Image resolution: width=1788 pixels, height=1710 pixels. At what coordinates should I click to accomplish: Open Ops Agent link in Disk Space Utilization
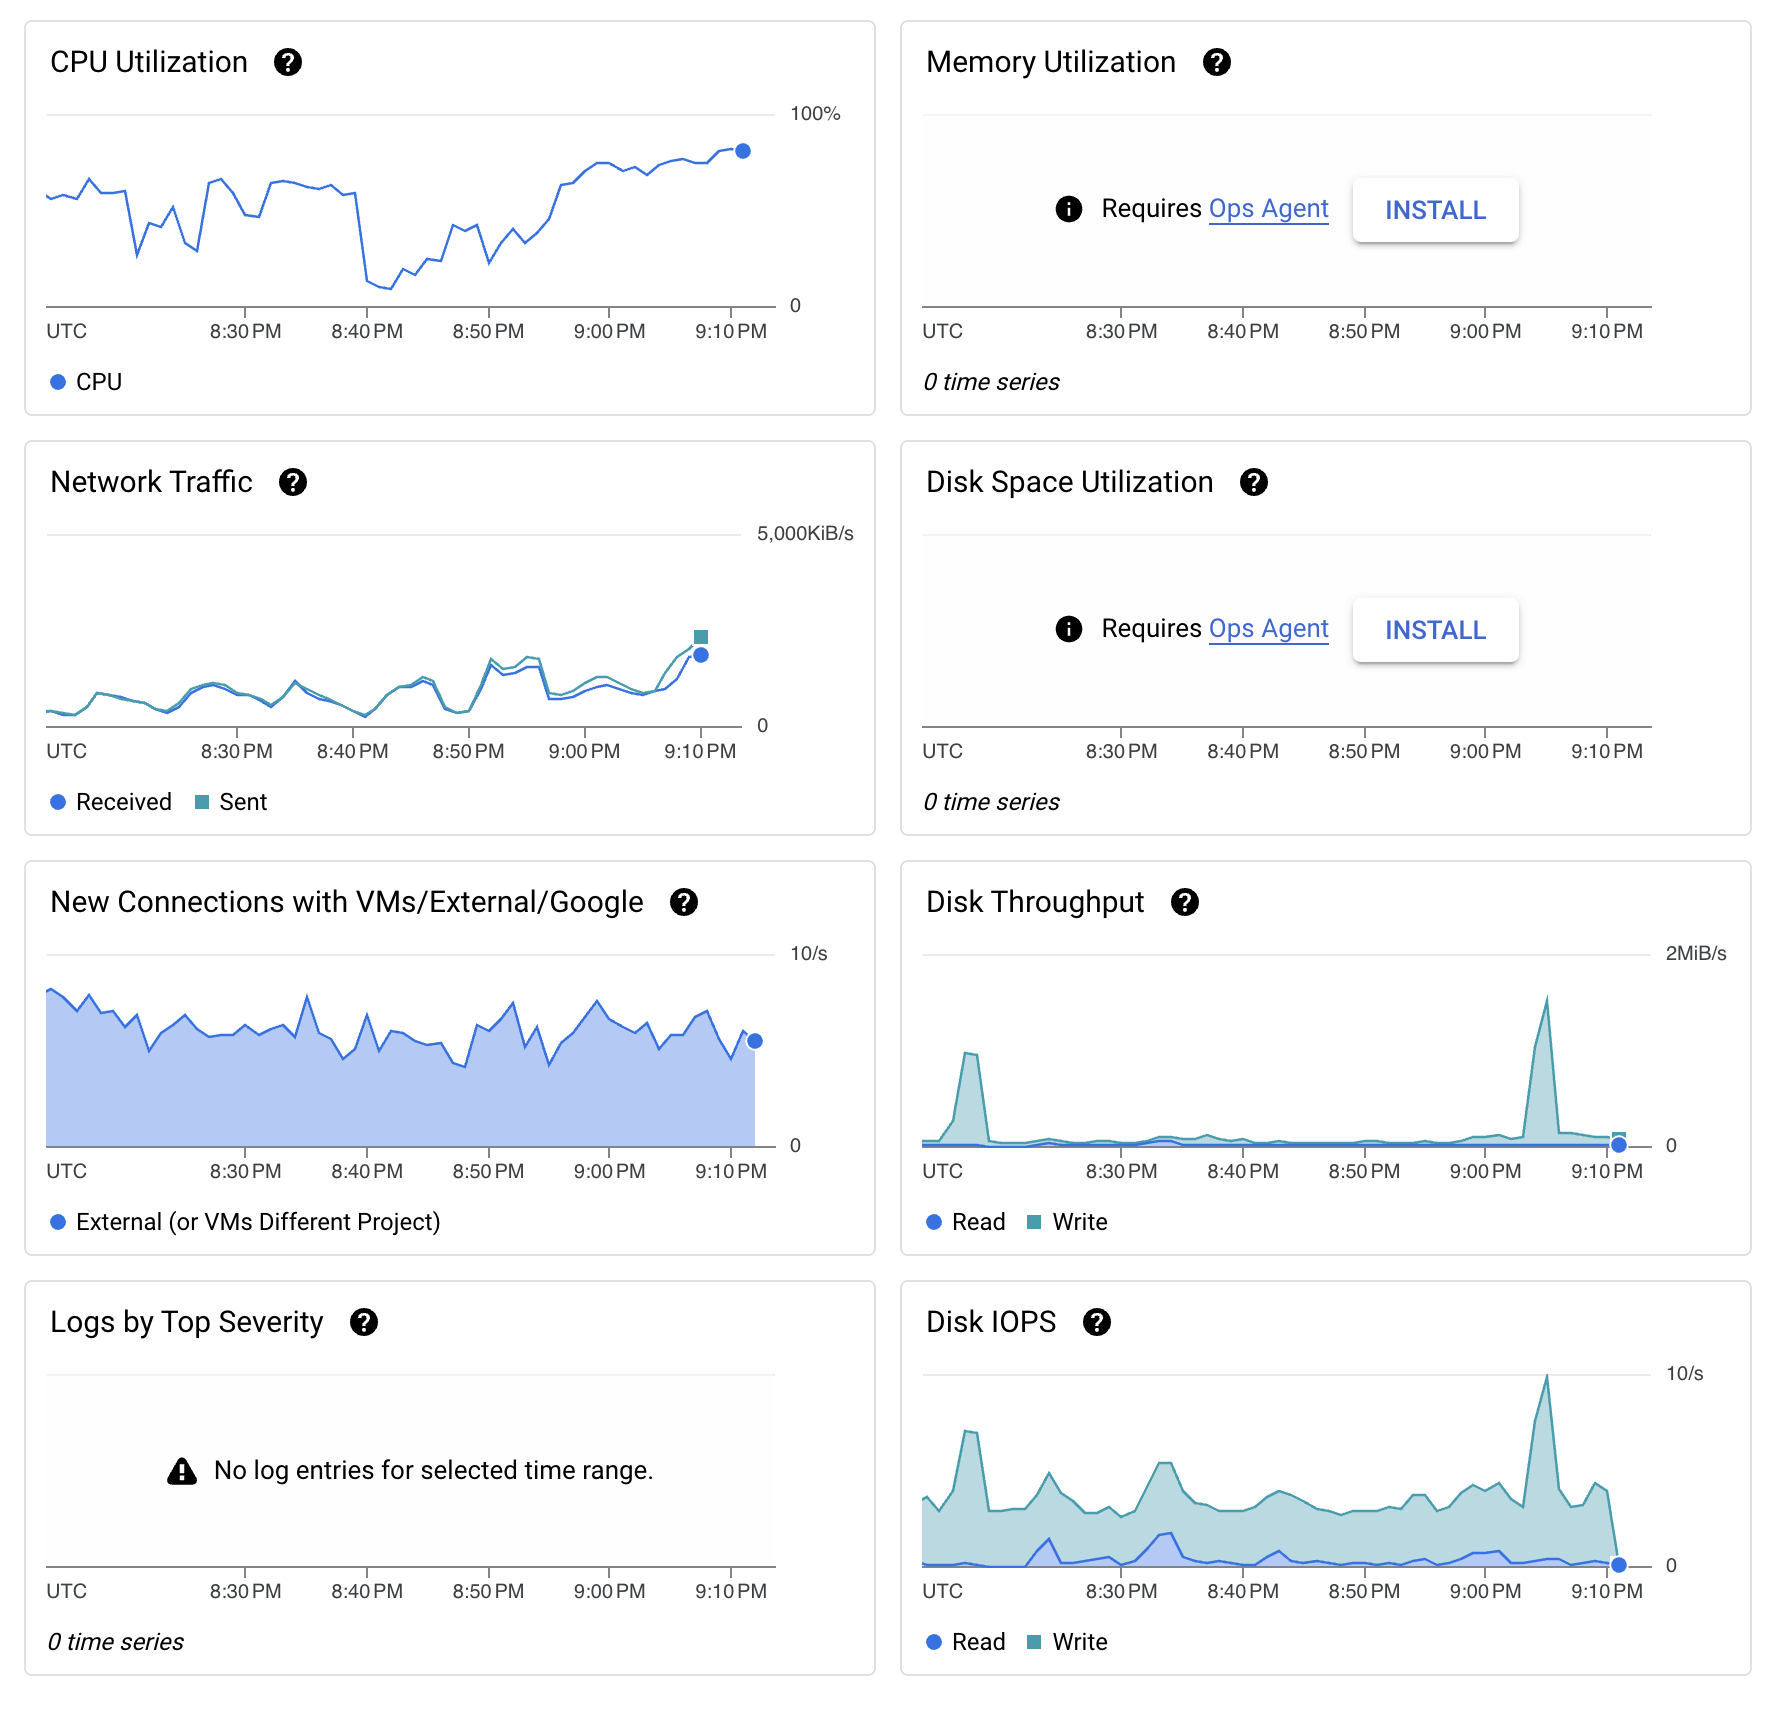pyautogui.click(x=1268, y=629)
